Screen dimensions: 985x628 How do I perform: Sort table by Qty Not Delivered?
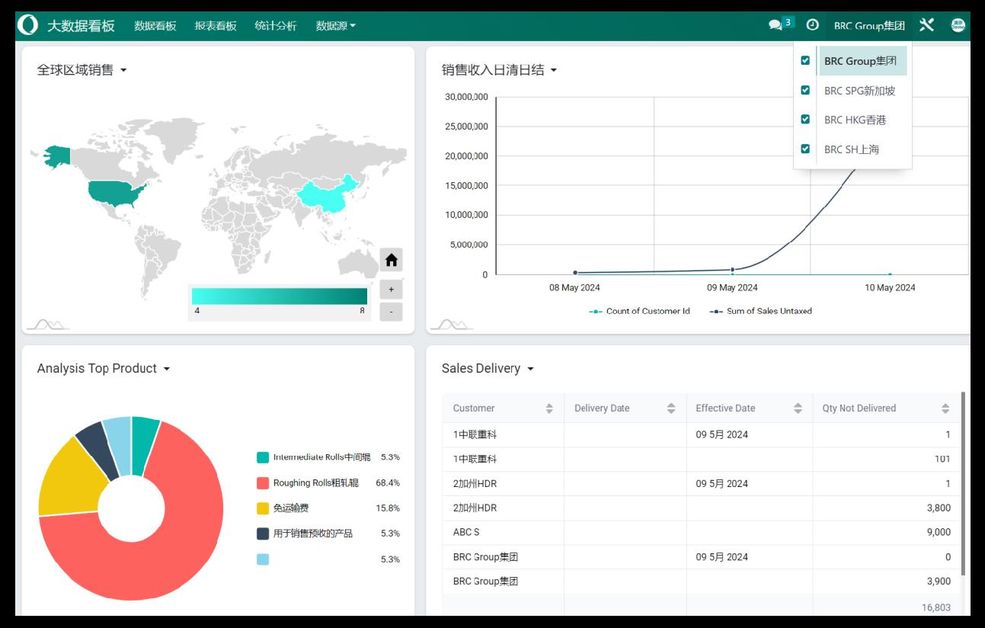945,408
